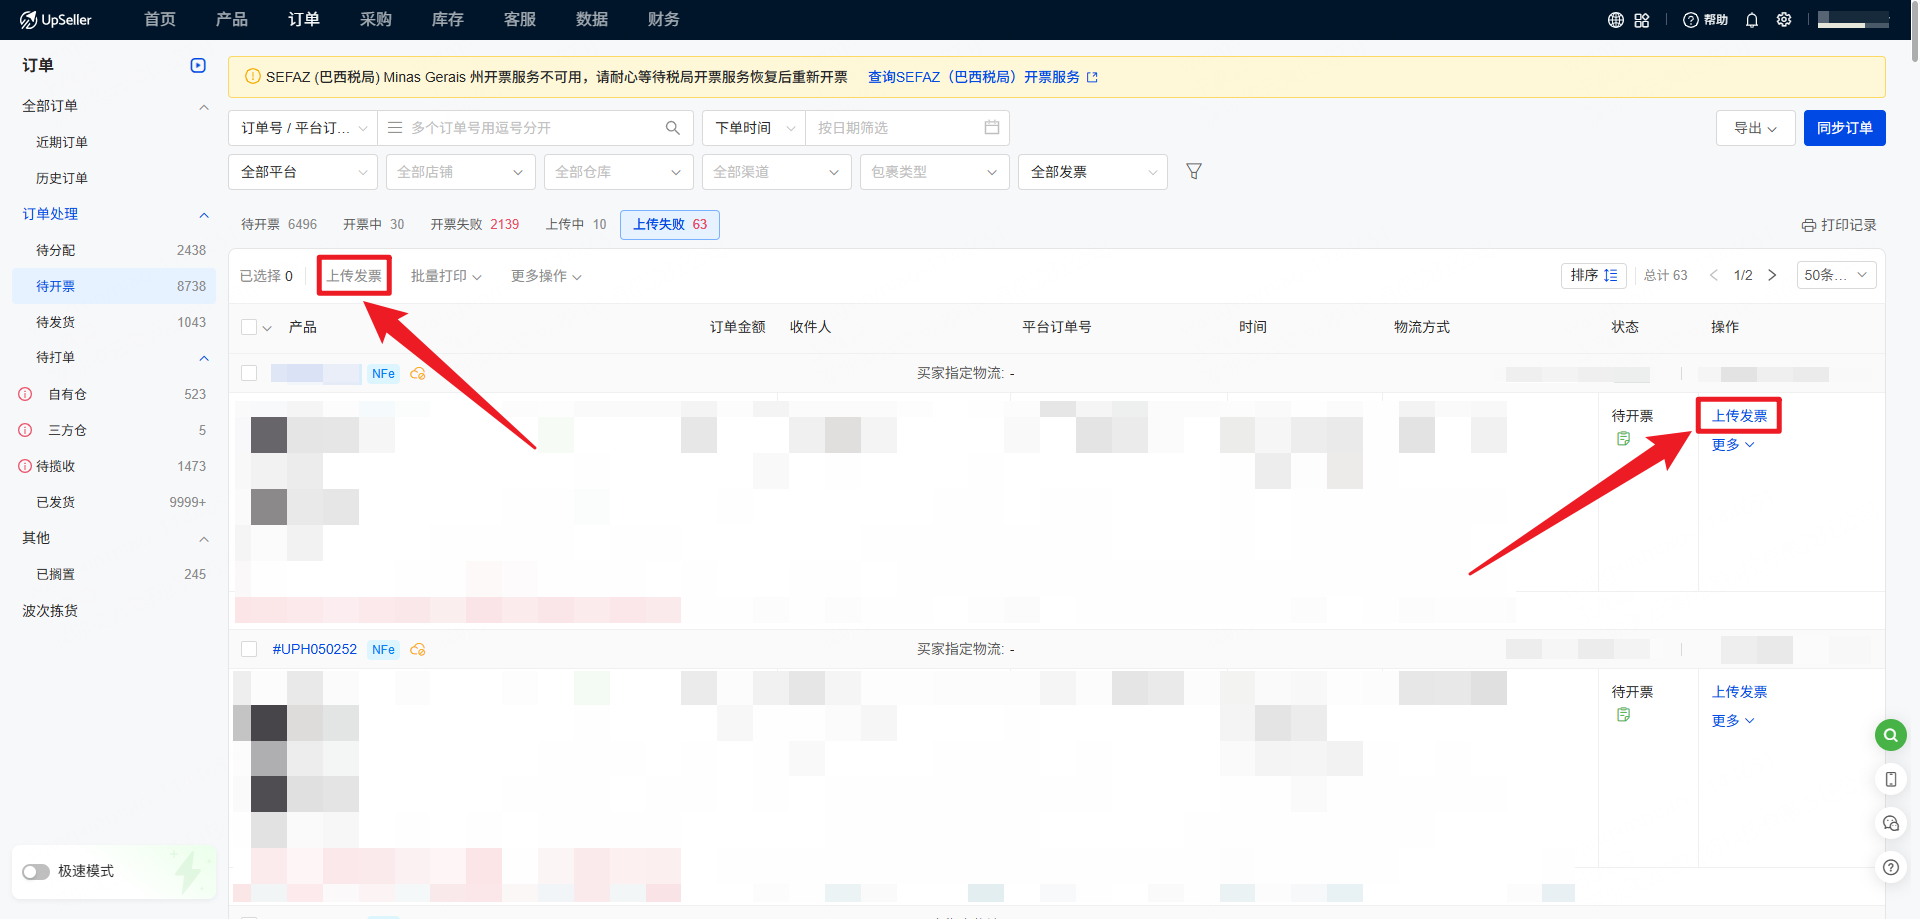Click the 打印记录 printer icon
Image resolution: width=1920 pixels, height=919 pixels.
pyautogui.click(x=1810, y=224)
